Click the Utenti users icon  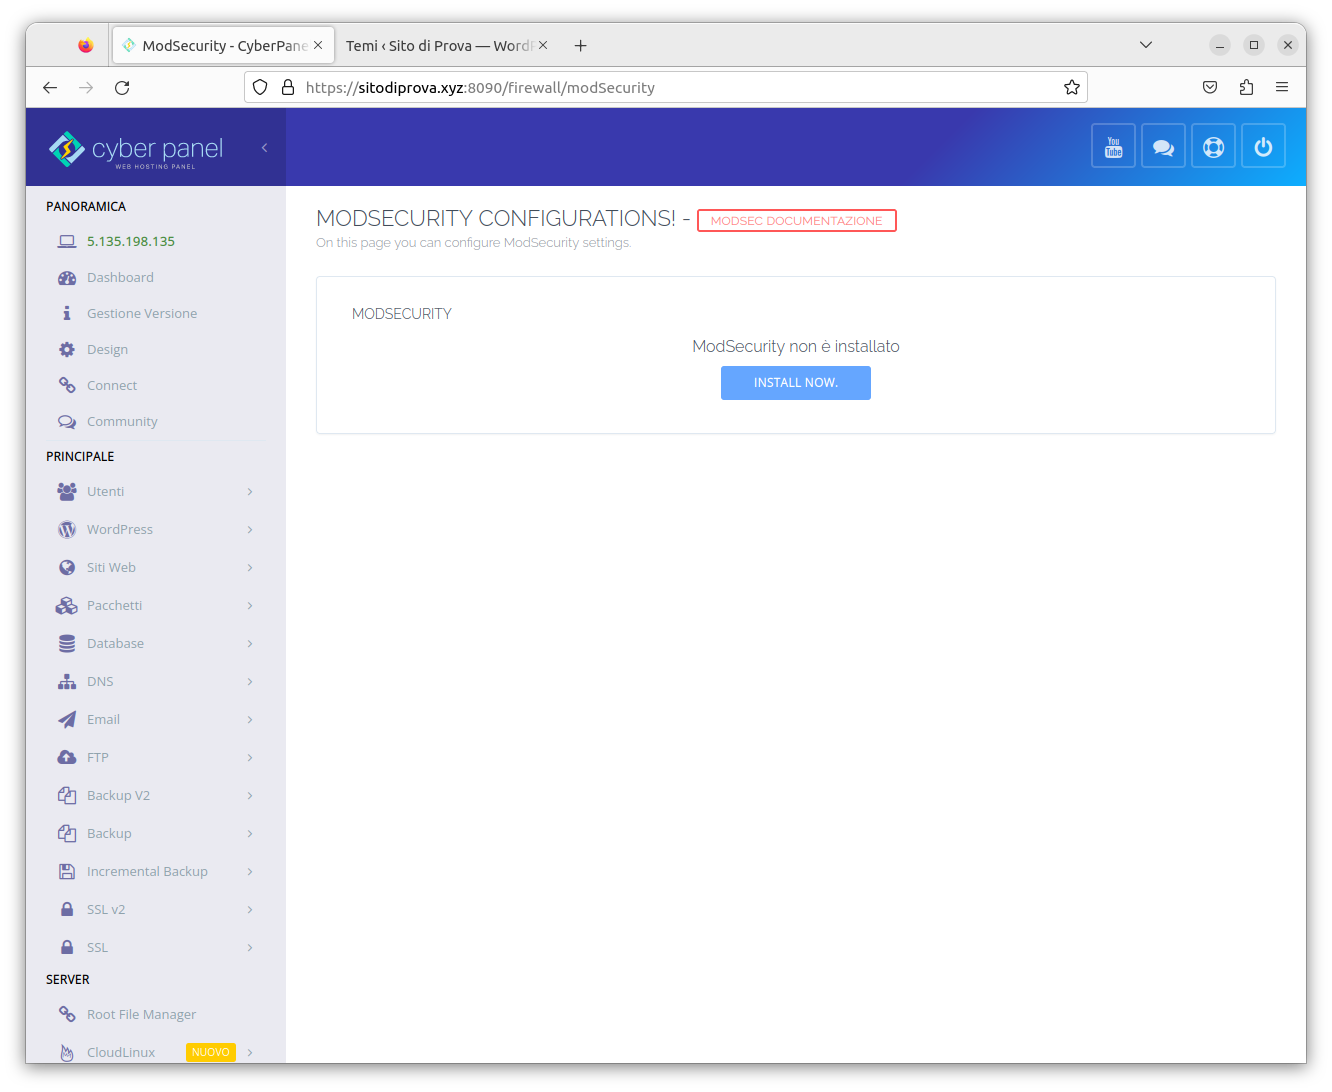pos(67,491)
